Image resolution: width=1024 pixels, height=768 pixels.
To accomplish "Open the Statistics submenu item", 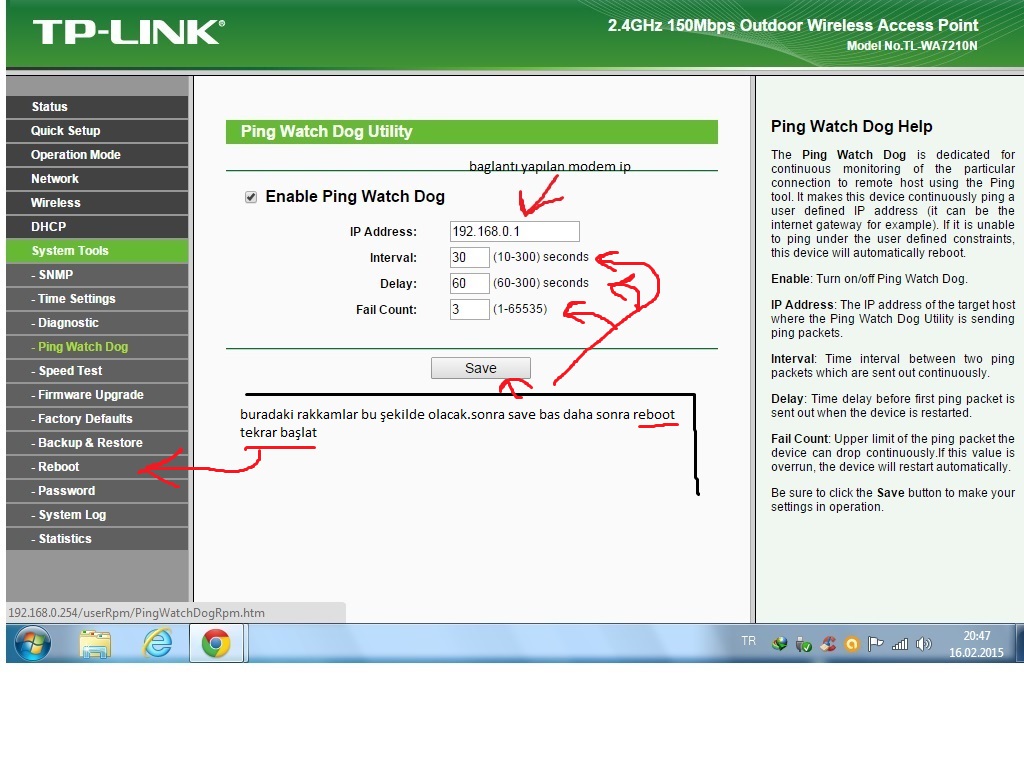I will 97,539.
